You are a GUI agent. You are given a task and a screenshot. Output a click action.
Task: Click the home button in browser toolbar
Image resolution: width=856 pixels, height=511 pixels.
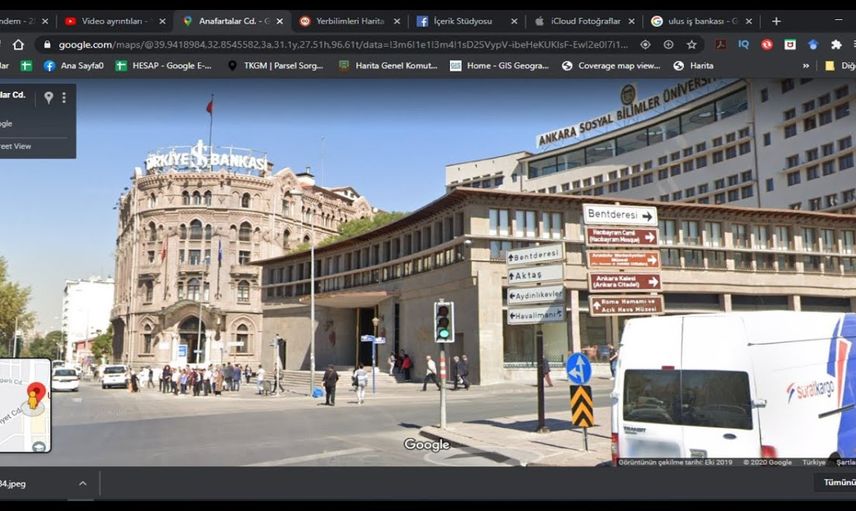coord(18,44)
